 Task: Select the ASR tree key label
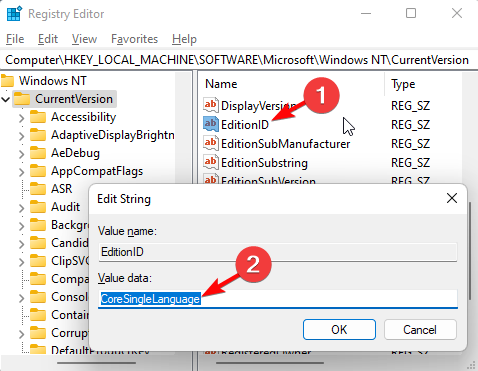tap(61, 189)
